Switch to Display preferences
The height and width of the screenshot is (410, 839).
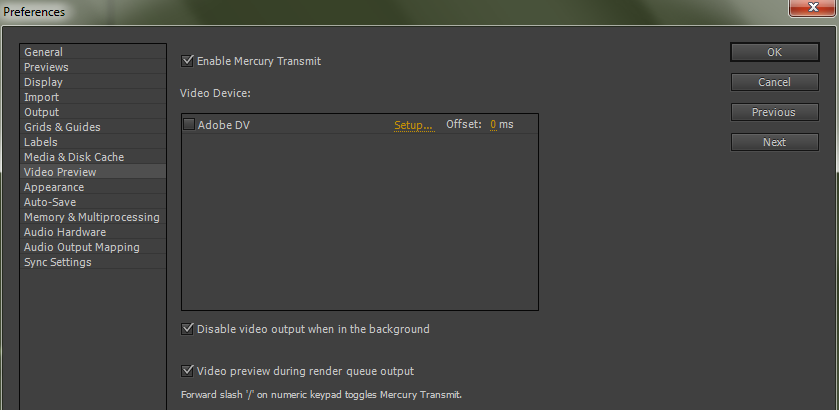coord(93,82)
